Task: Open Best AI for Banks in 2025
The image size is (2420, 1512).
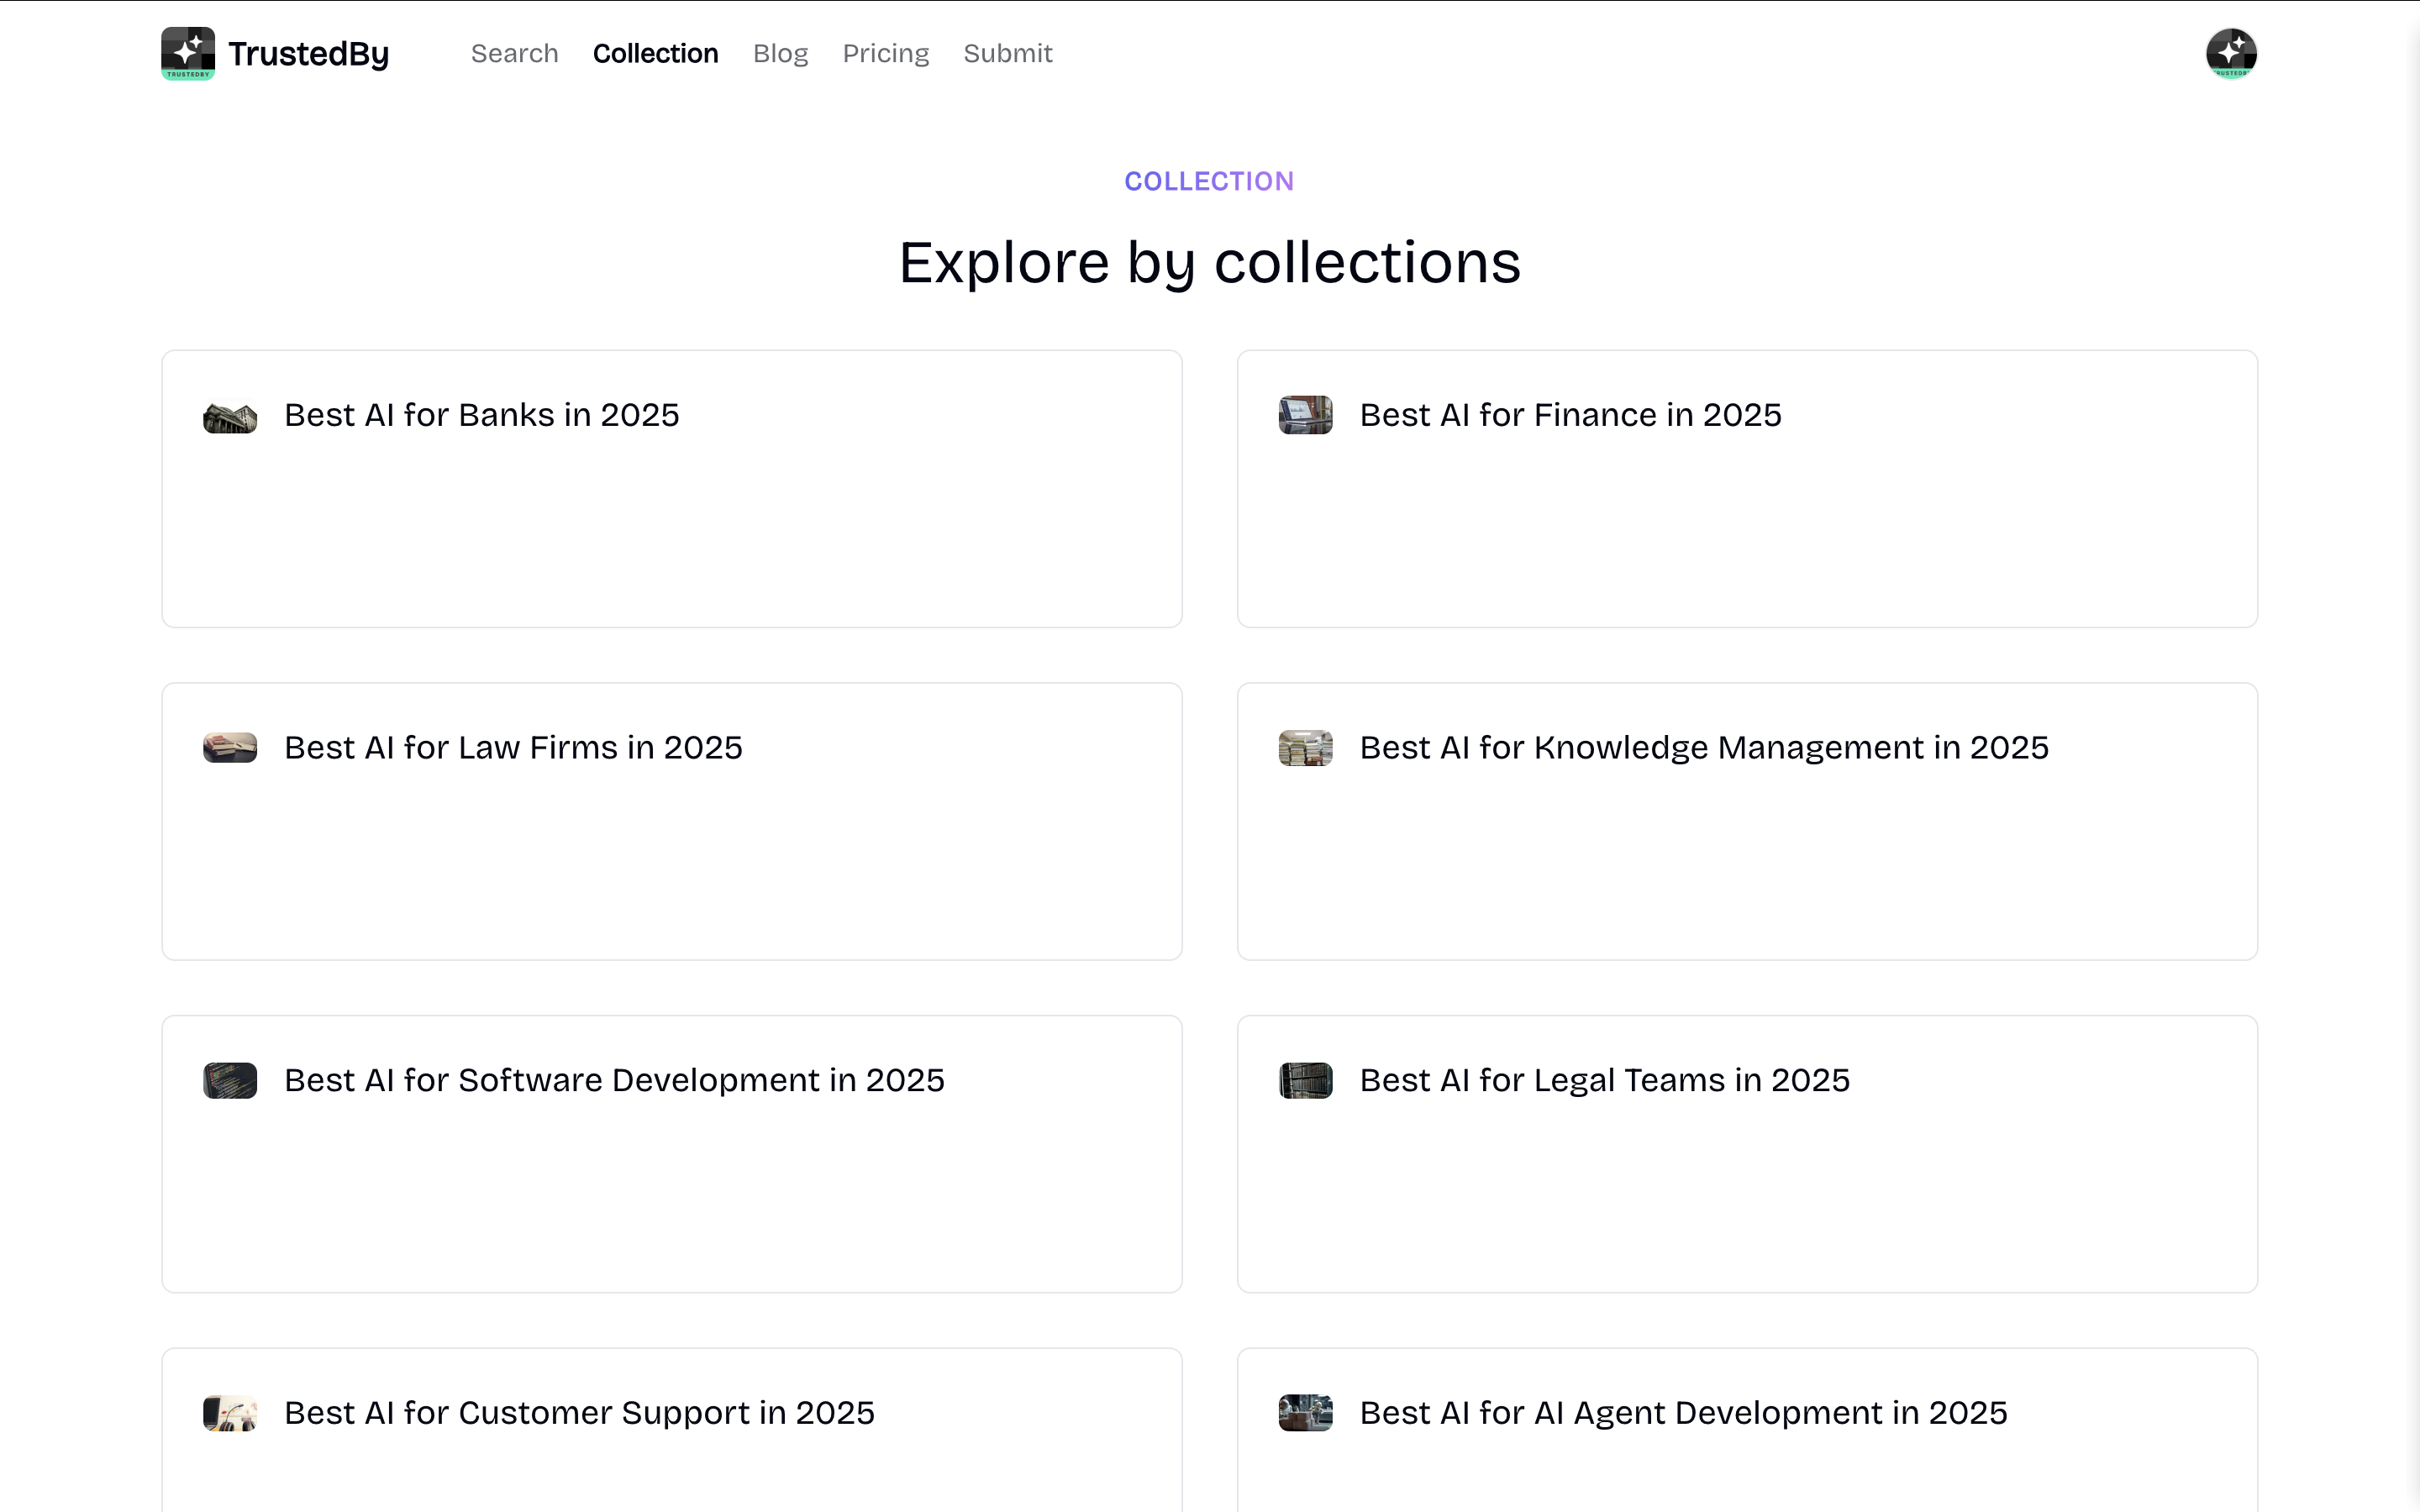Action: click(481, 415)
